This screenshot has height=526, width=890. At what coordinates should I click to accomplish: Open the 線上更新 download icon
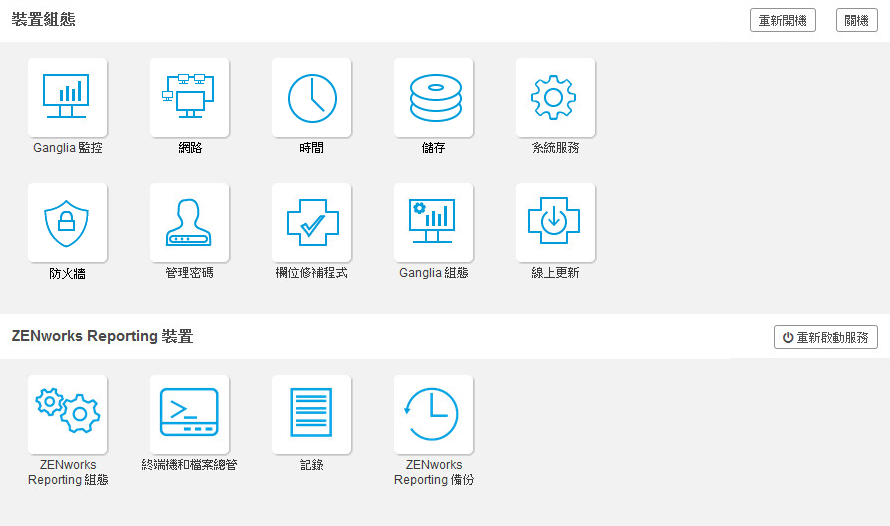point(556,222)
